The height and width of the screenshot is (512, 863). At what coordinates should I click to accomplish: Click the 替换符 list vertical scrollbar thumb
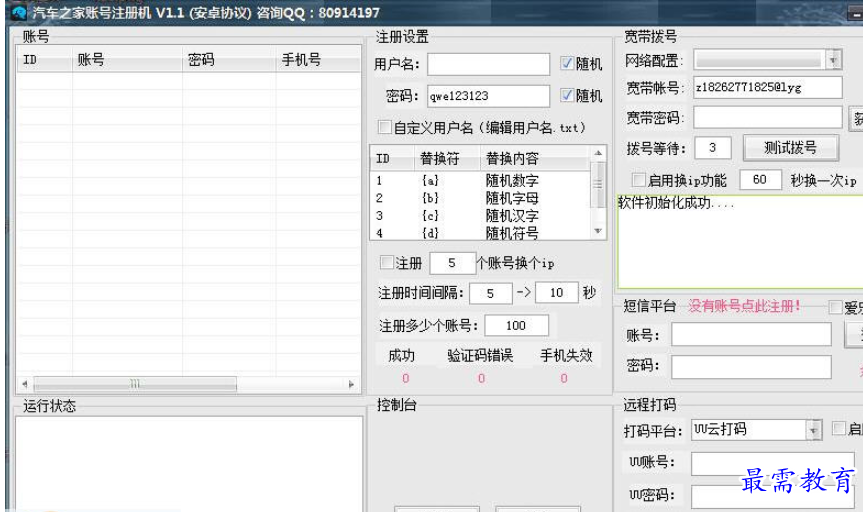(598, 183)
